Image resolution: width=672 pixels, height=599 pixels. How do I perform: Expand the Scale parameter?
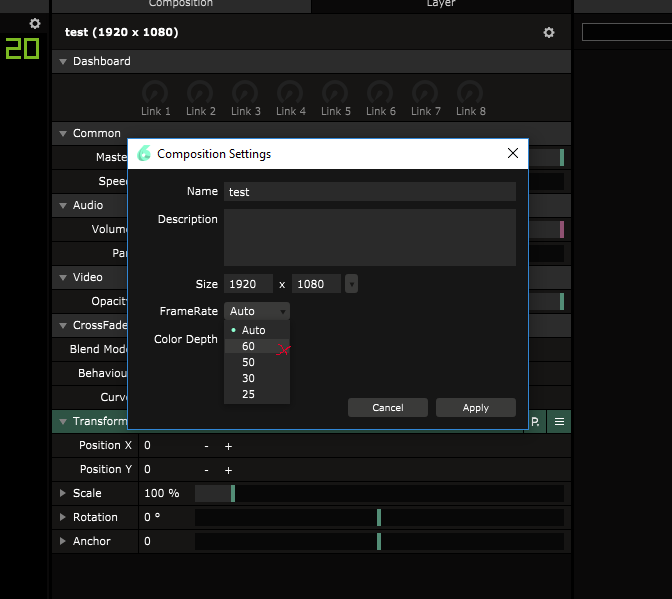point(63,493)
